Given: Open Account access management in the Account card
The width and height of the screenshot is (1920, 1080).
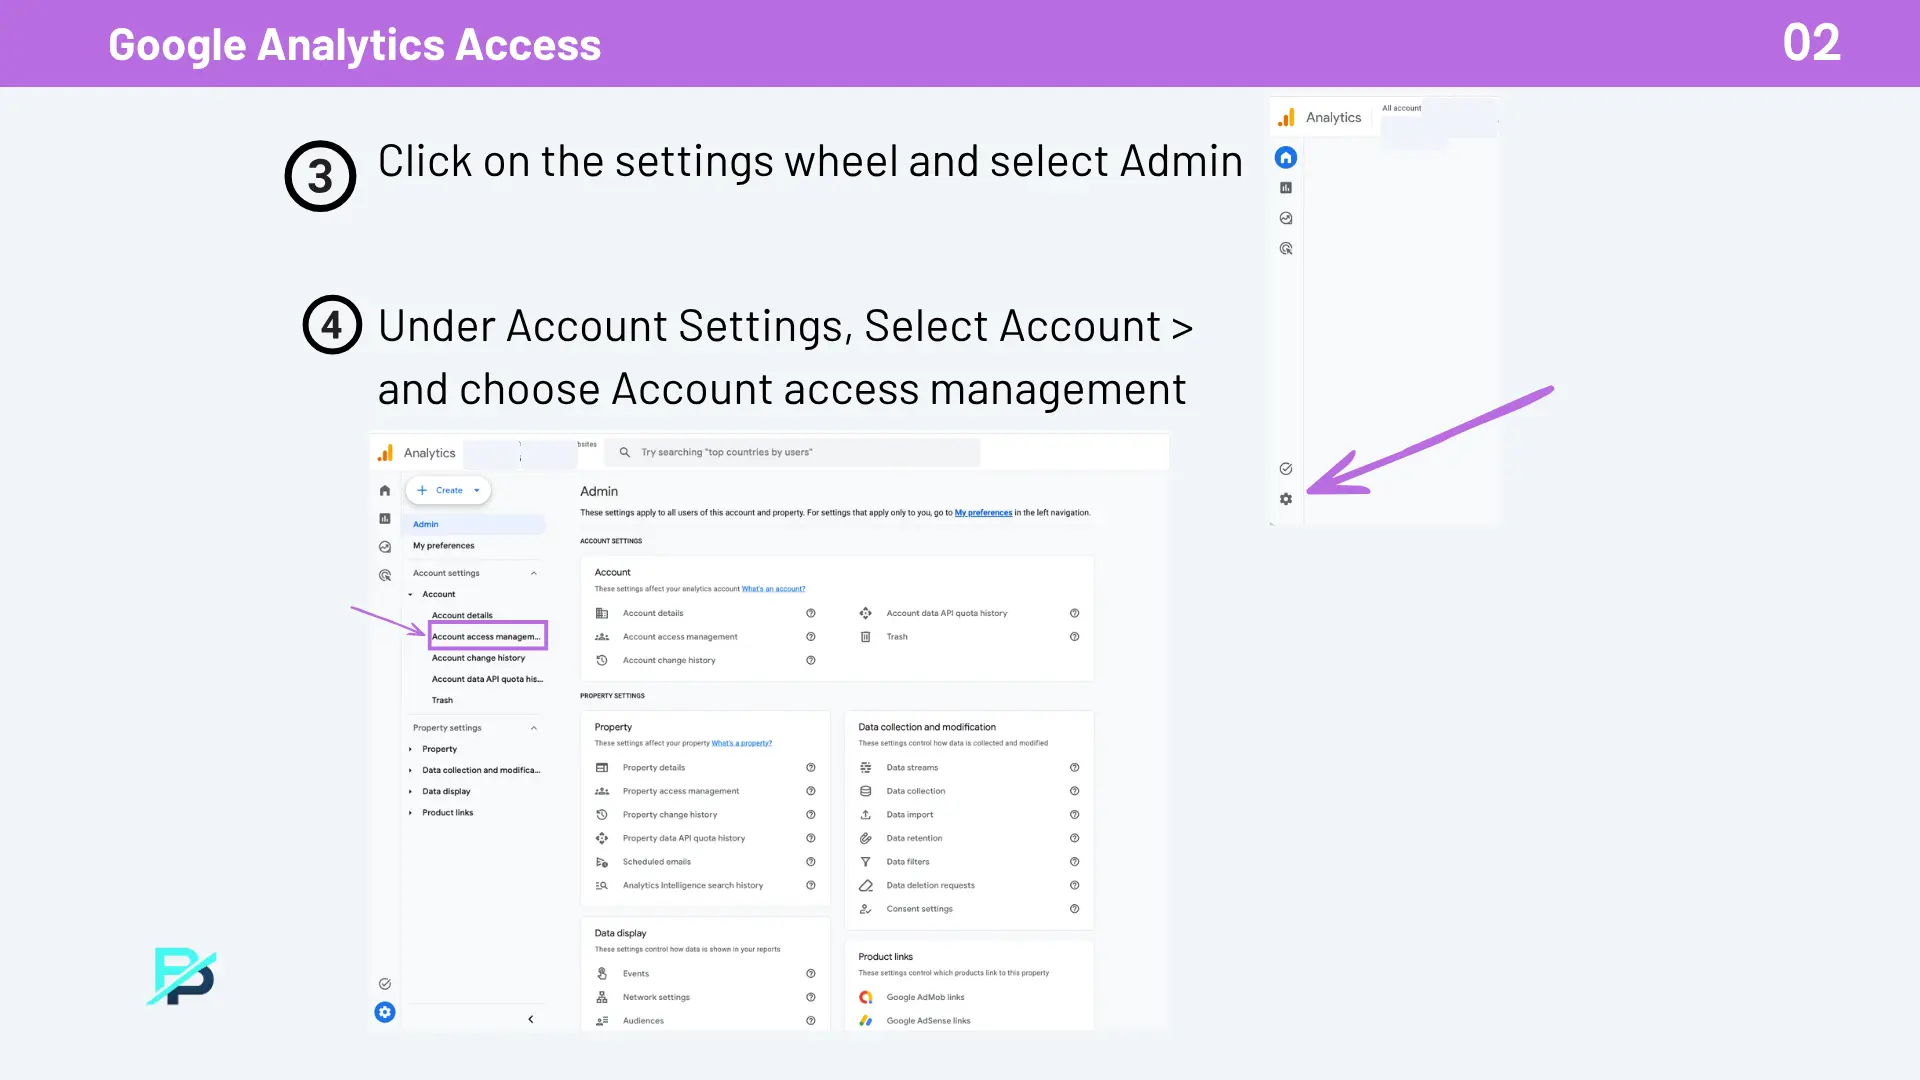Looking at the screenshot, I should 680,637.
